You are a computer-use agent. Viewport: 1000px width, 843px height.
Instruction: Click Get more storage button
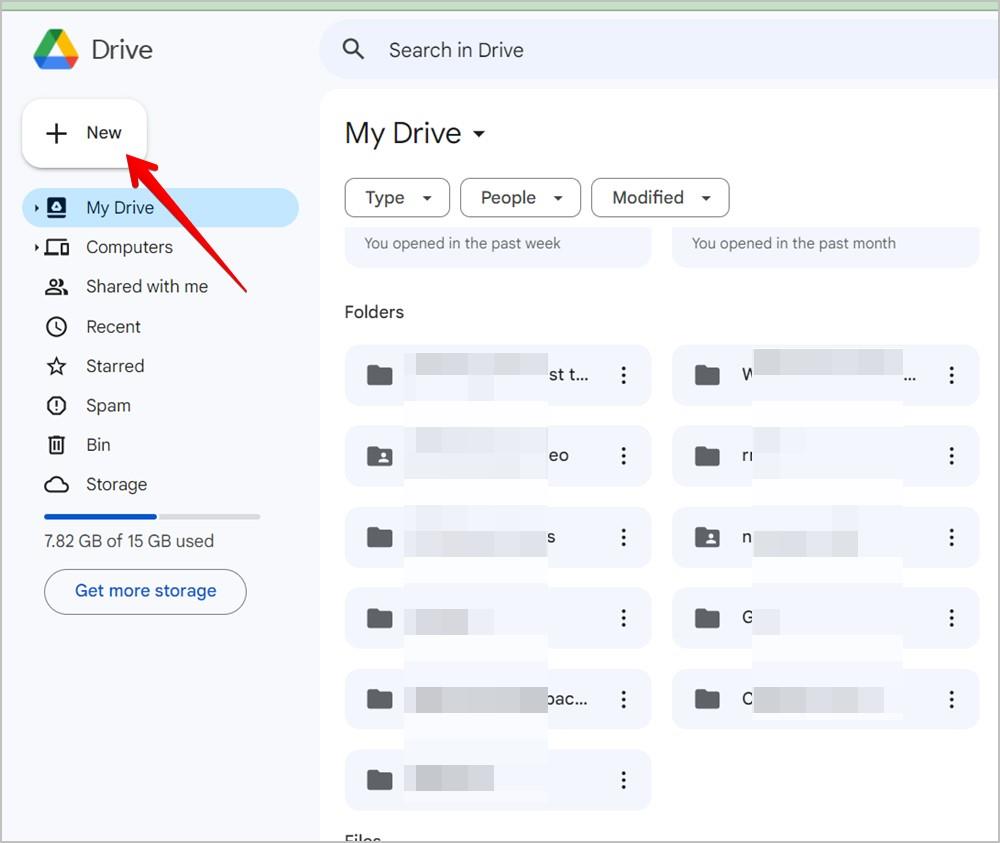(x=145, y=592)
